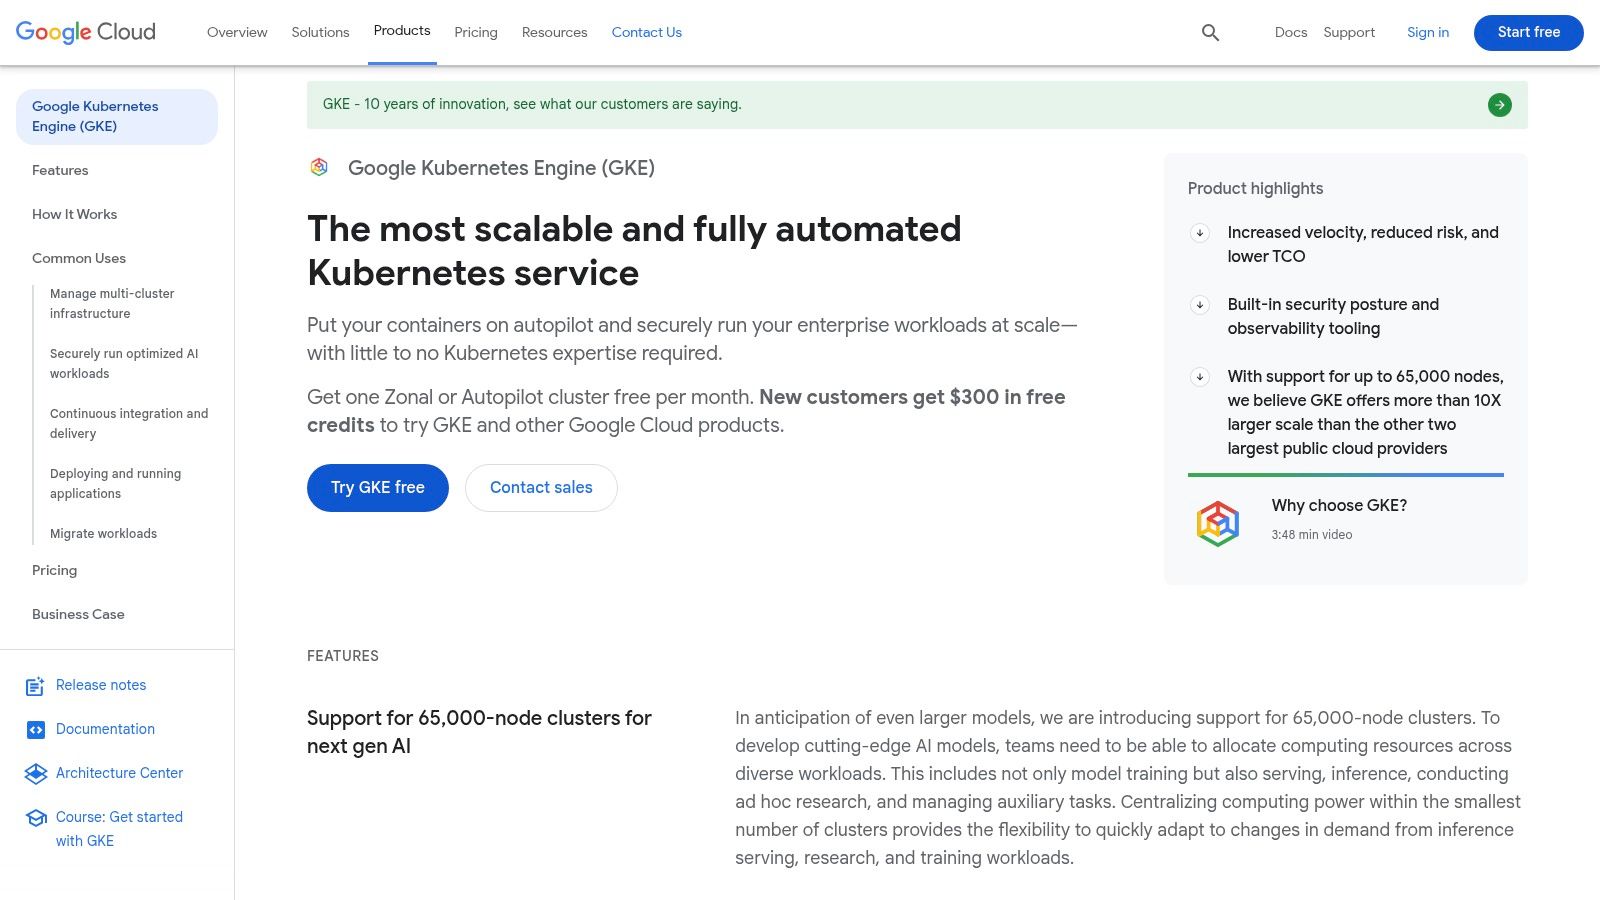Screen dimensions: 1600x900
Task: Click the graduation cap Course icon
Action: tap(36, 818)
